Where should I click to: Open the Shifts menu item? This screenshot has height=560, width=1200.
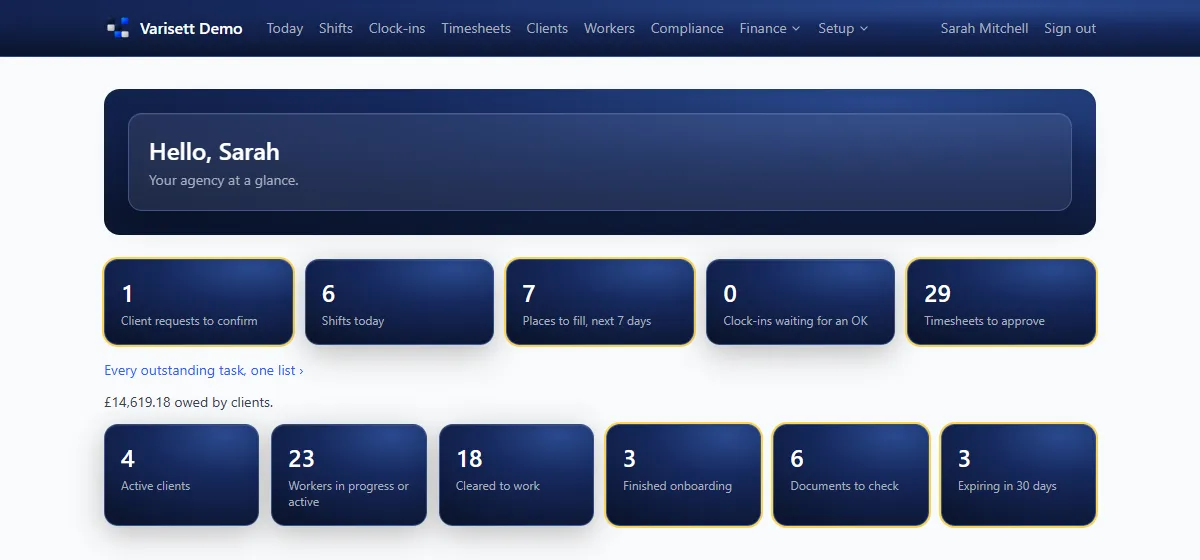click(x=336, y=28)
